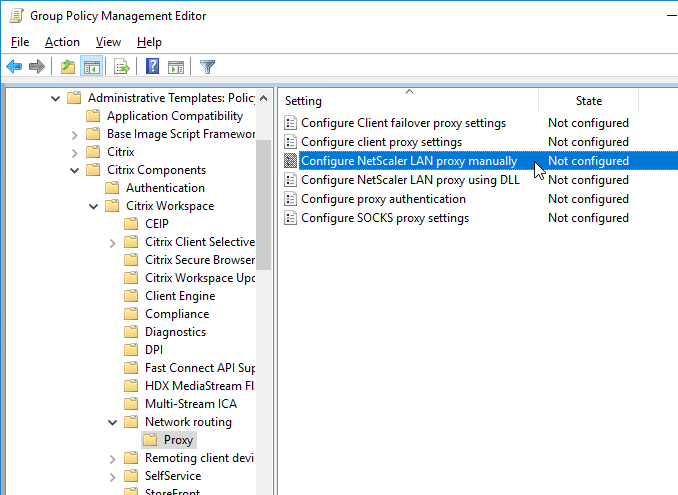Select Configure proxy authentication setting

[x=384, y=199]
